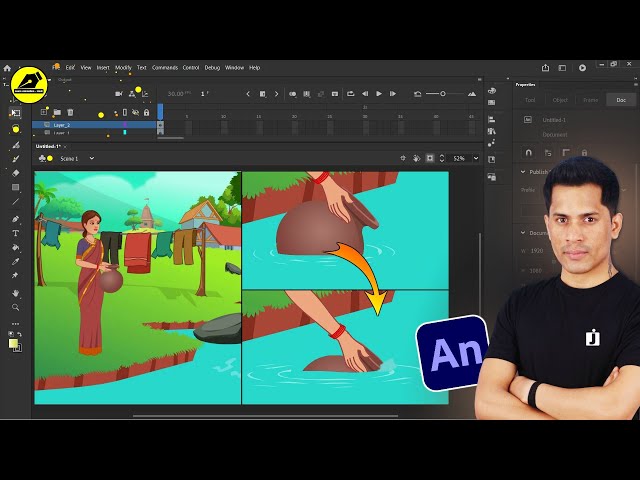
Task: Click the swap colors icon
Action: coord(19,334)
